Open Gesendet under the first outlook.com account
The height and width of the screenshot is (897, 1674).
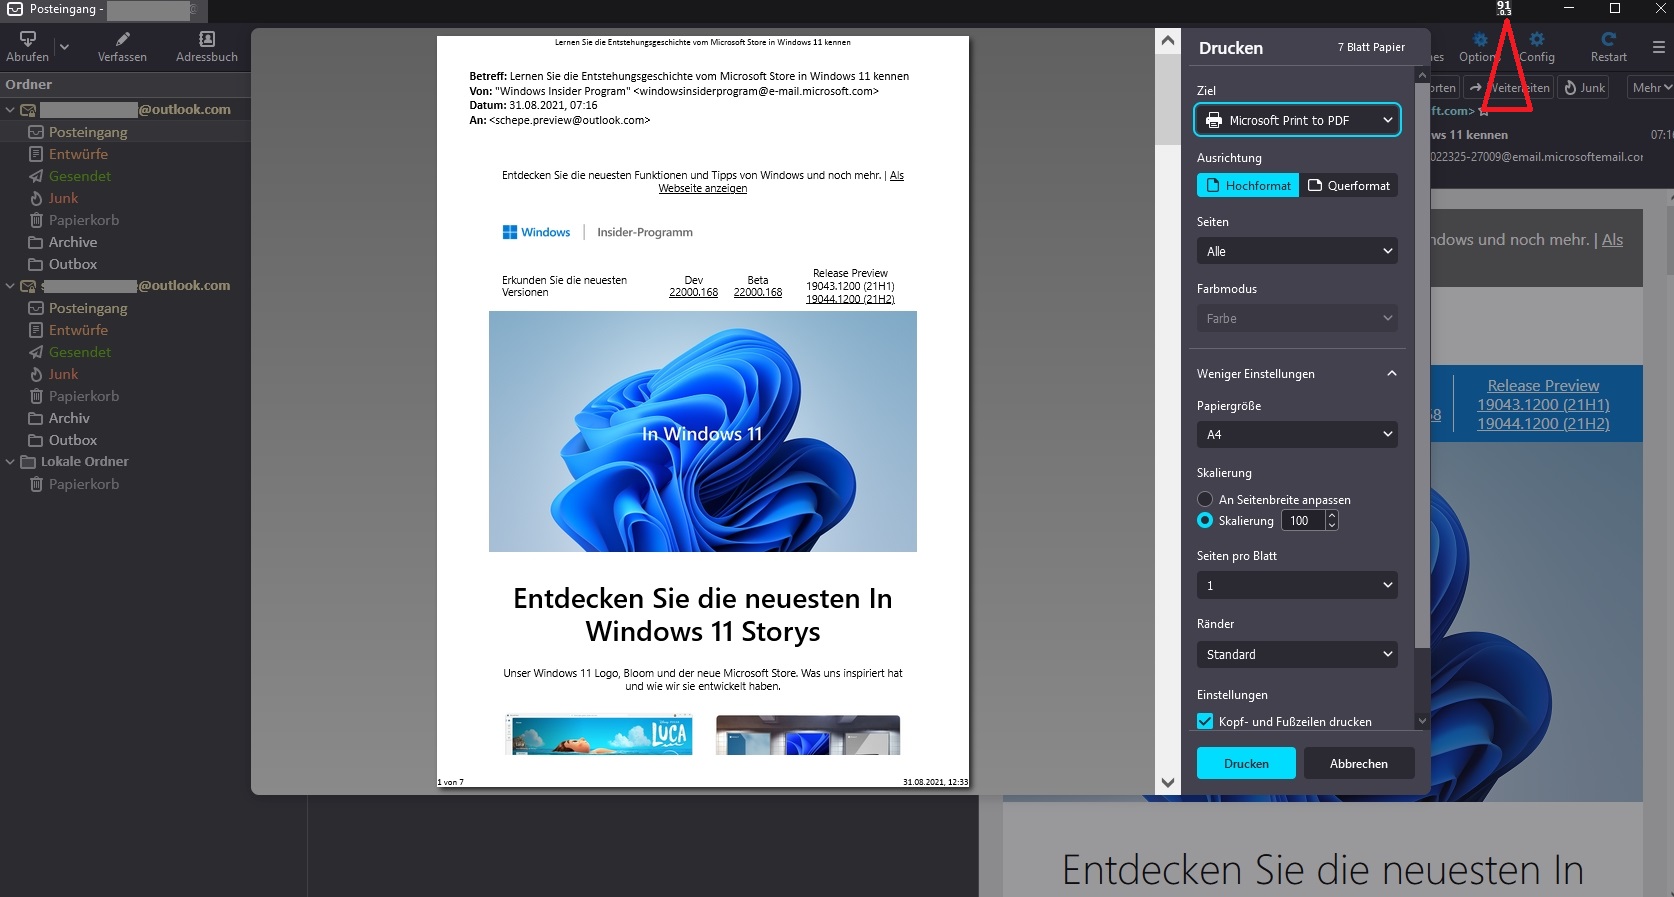80,176
